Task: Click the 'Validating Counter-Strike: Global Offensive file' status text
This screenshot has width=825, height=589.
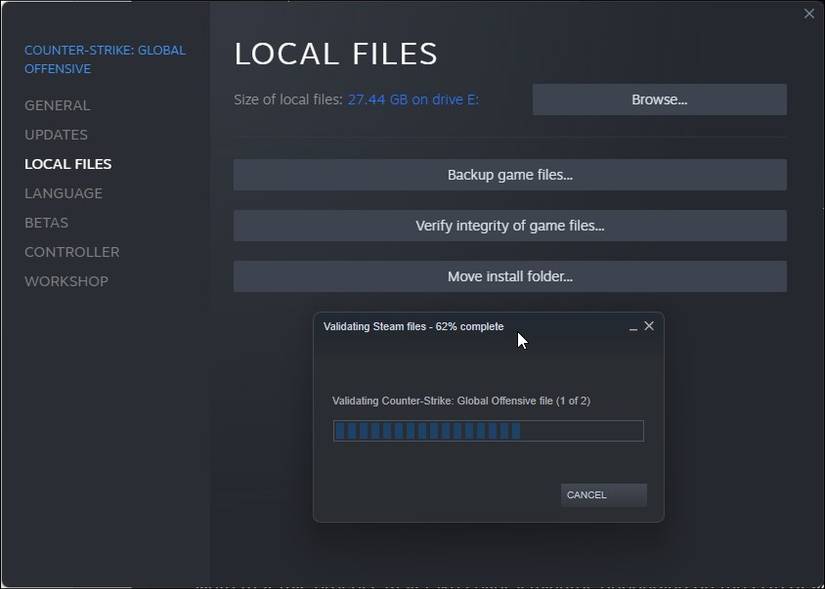Action: tap(461, 401)
